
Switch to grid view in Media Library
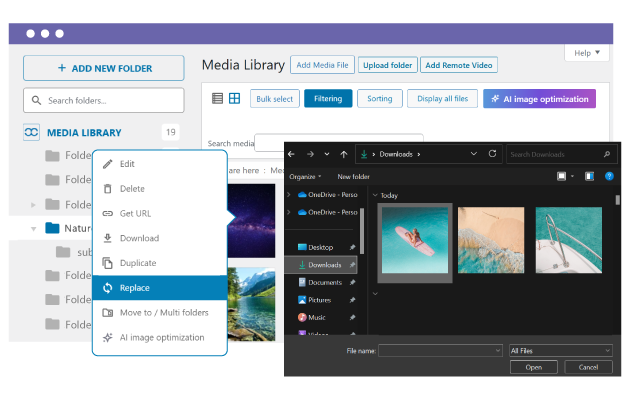coord(234,99)
